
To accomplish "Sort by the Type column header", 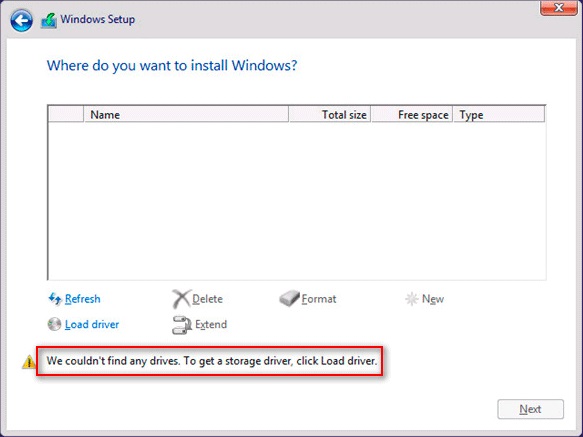I will (x=499, y=115).
